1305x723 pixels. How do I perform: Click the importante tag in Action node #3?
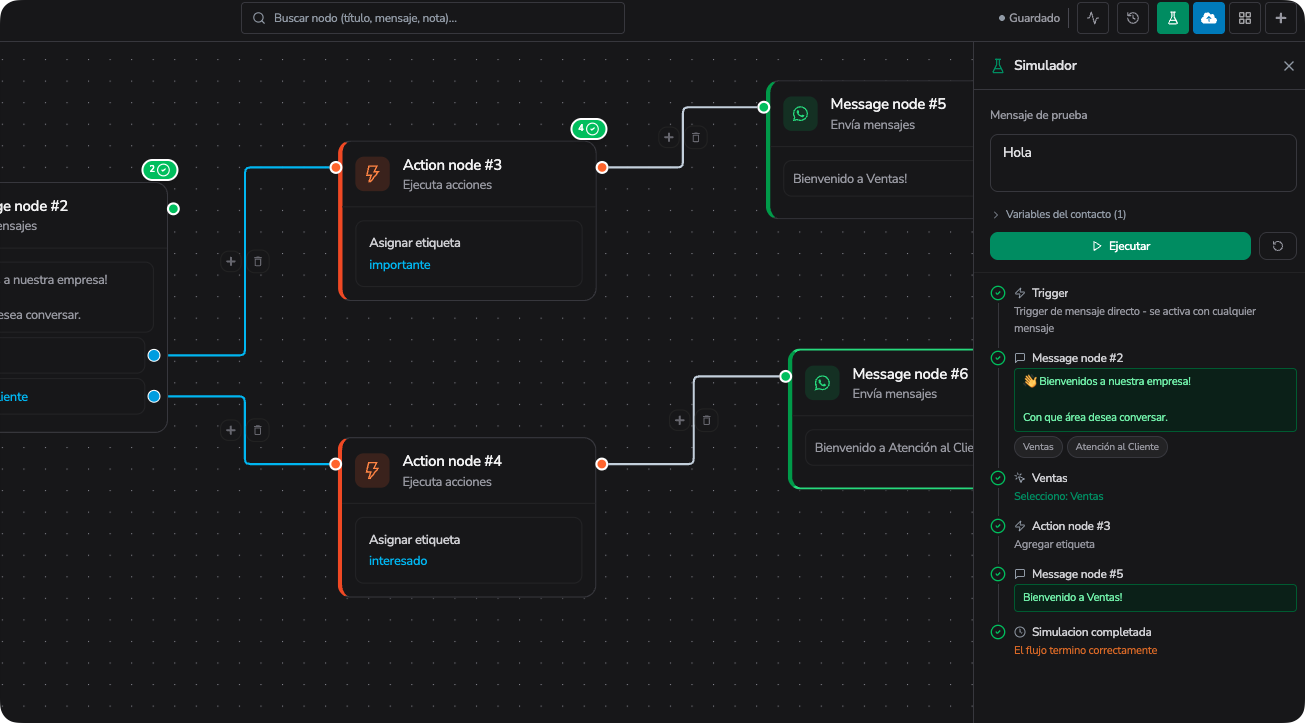pos(400,265)
